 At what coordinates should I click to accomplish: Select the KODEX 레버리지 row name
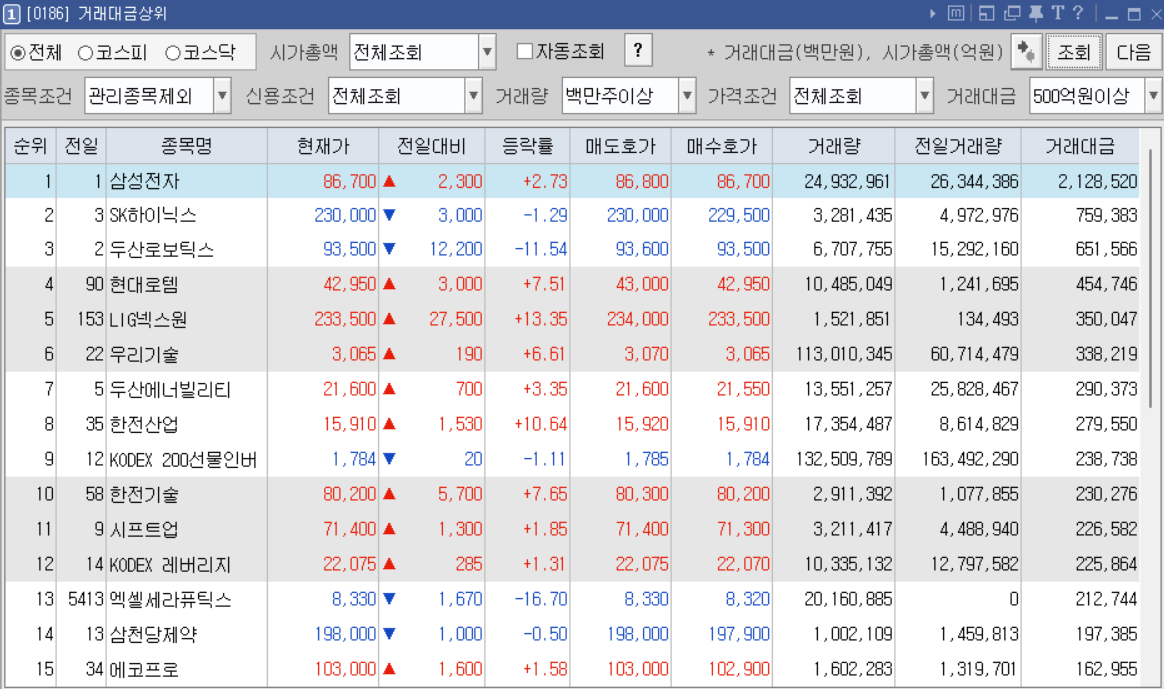click(x=171, y=564)
